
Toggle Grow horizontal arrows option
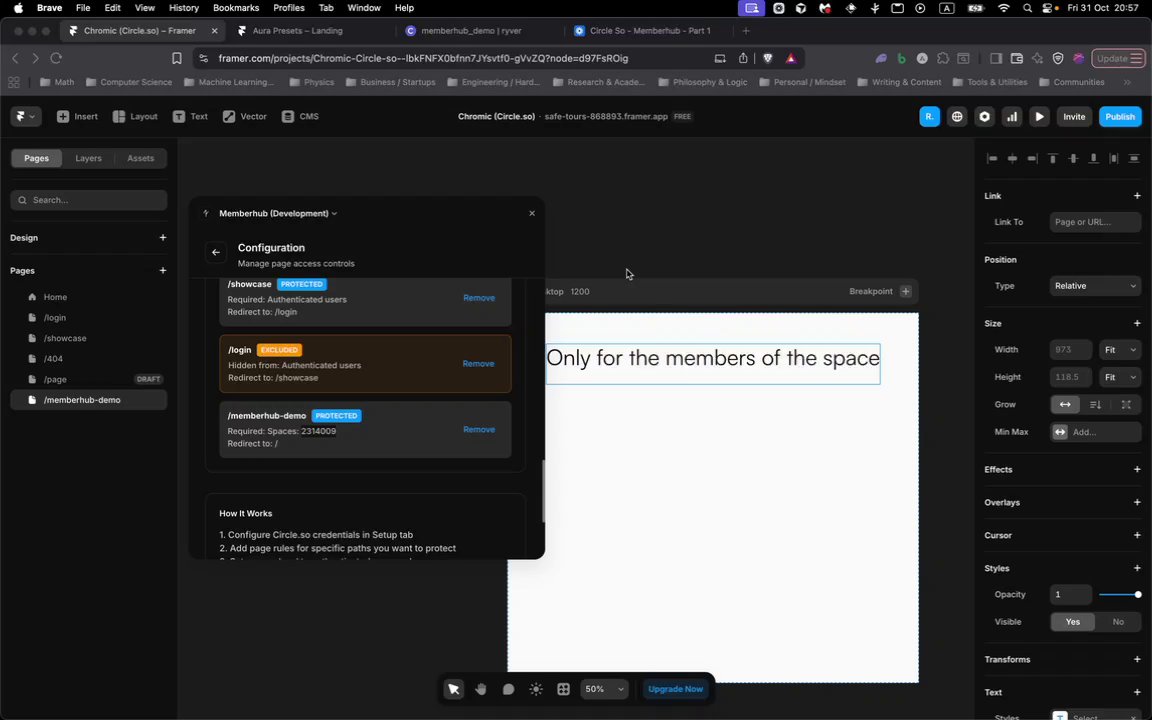point(1065,405)
